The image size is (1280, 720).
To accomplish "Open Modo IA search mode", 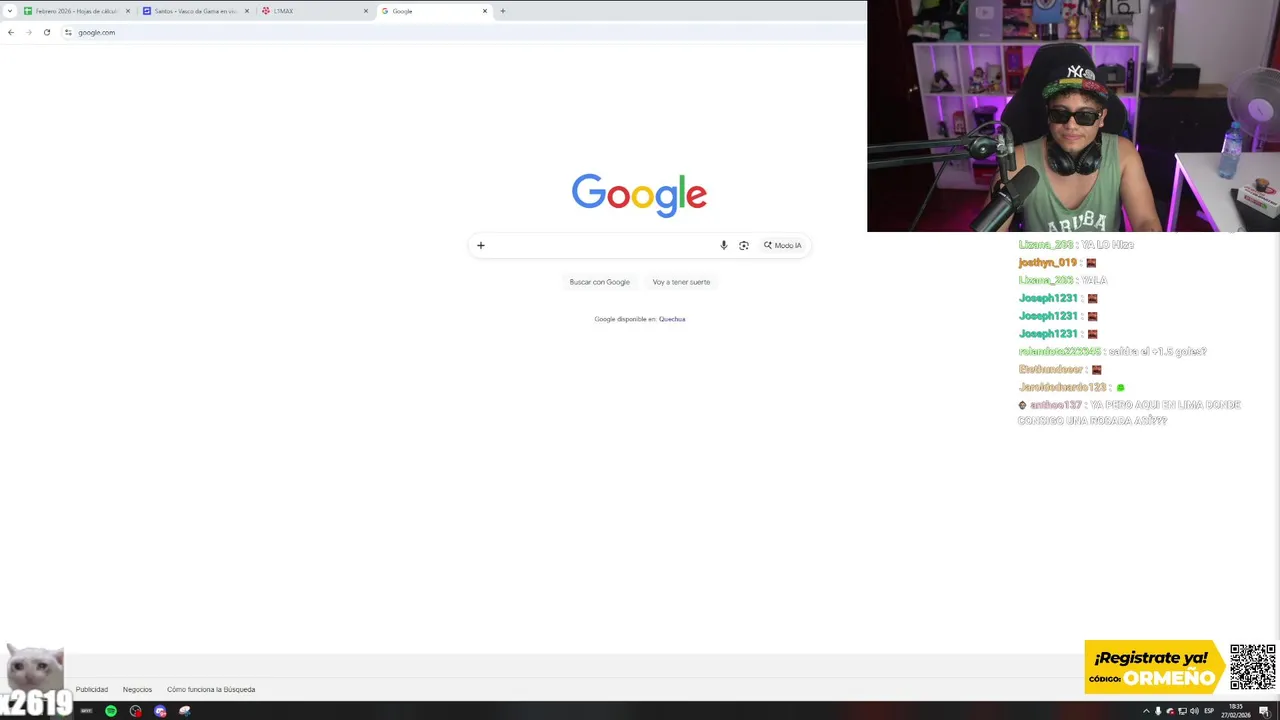I will [x=783, y=245].
